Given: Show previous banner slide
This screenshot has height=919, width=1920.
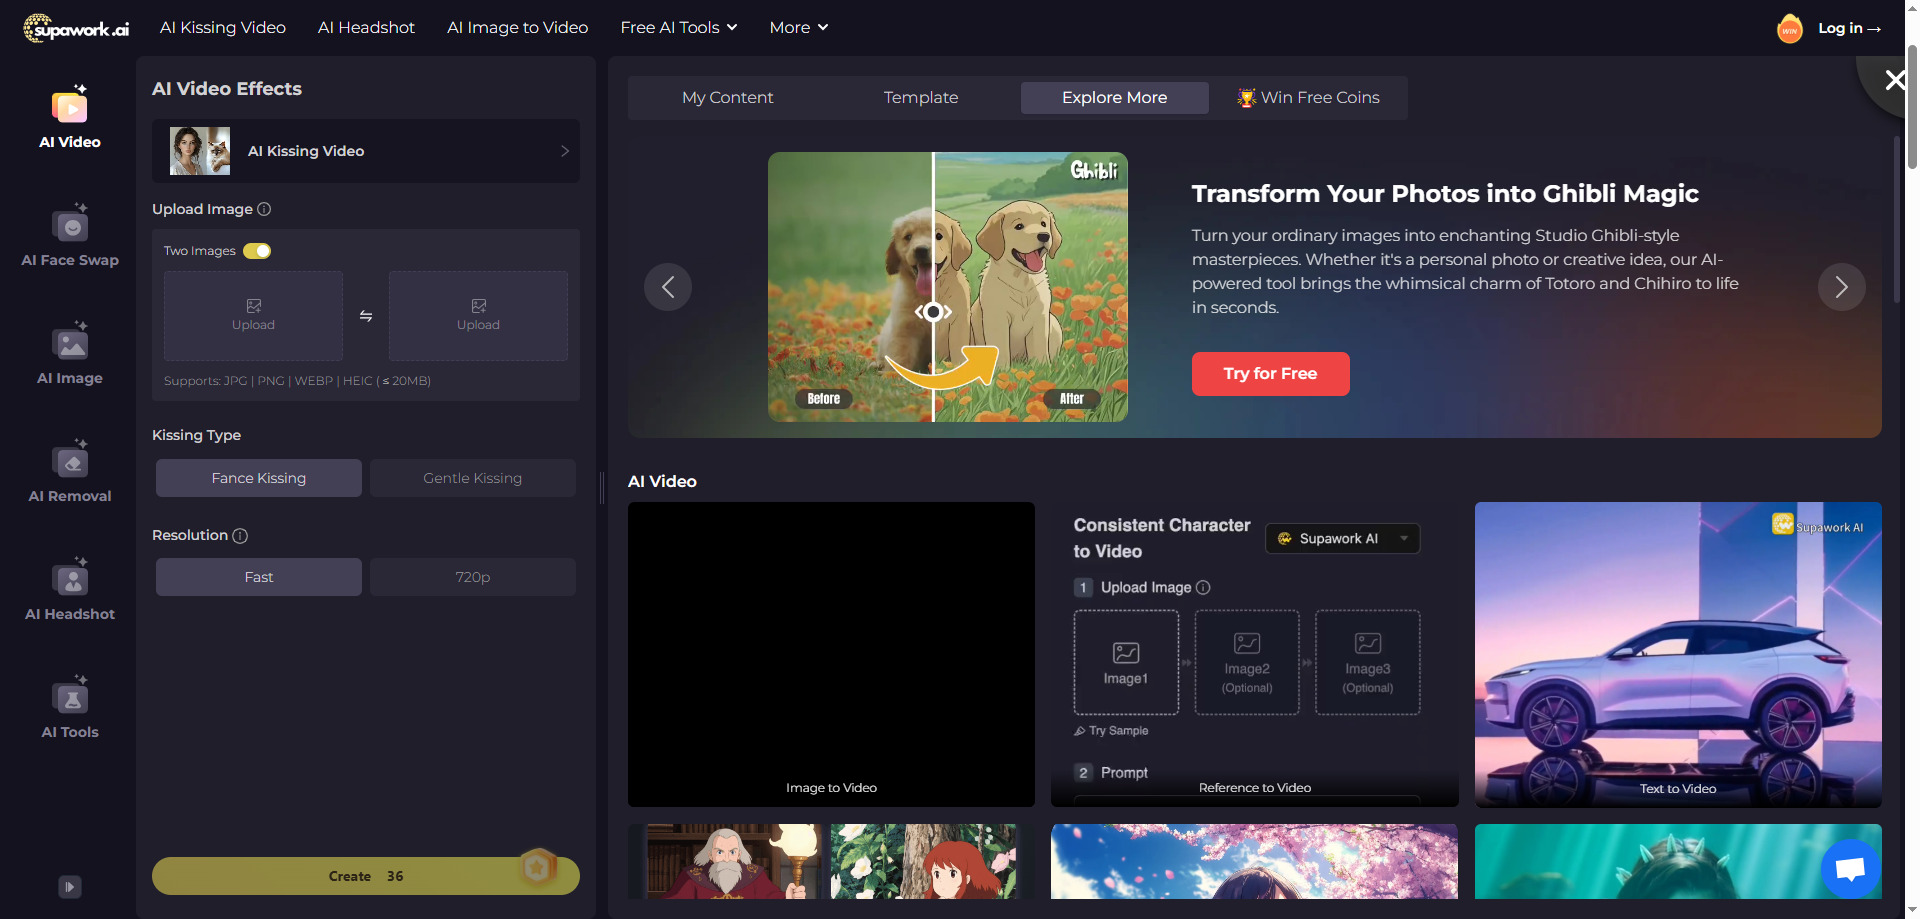Looking at the screenshot, I should coord(668,287).
